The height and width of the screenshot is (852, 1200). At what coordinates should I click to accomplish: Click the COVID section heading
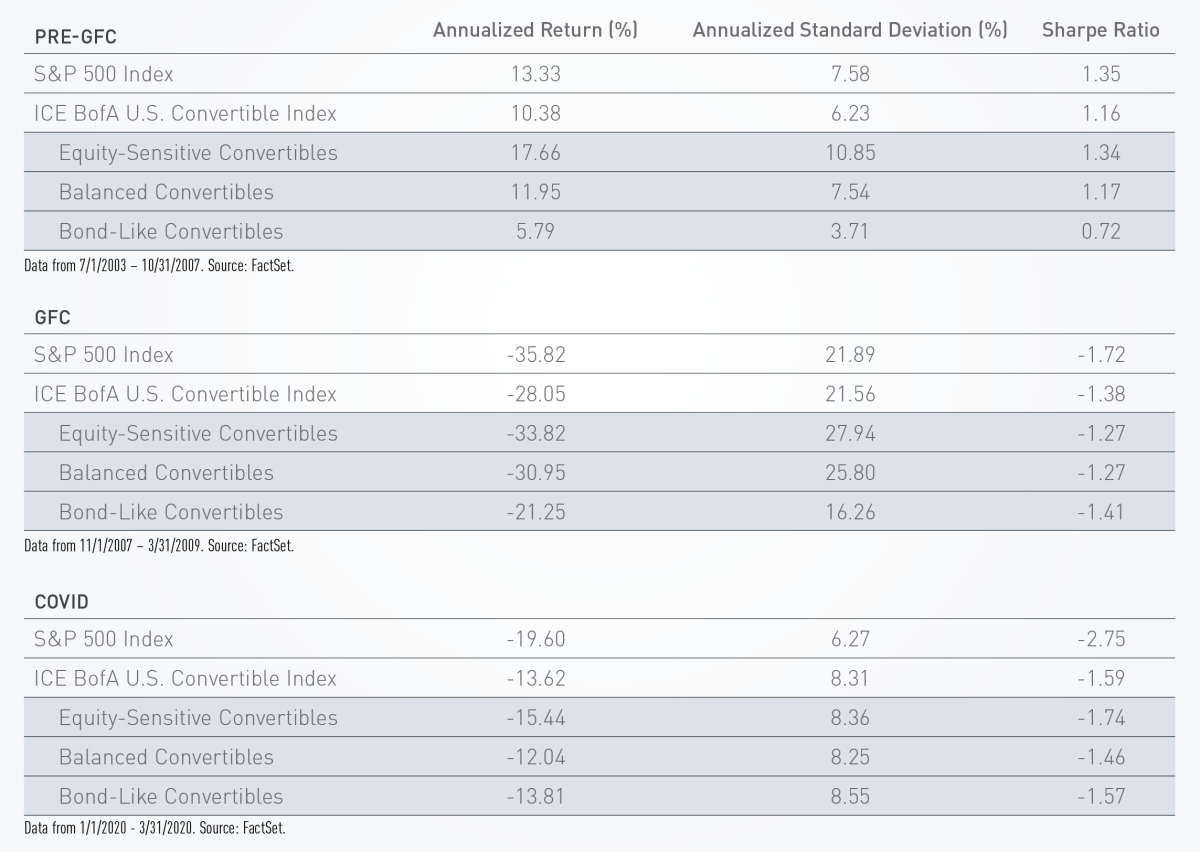[x=62, y=603]
